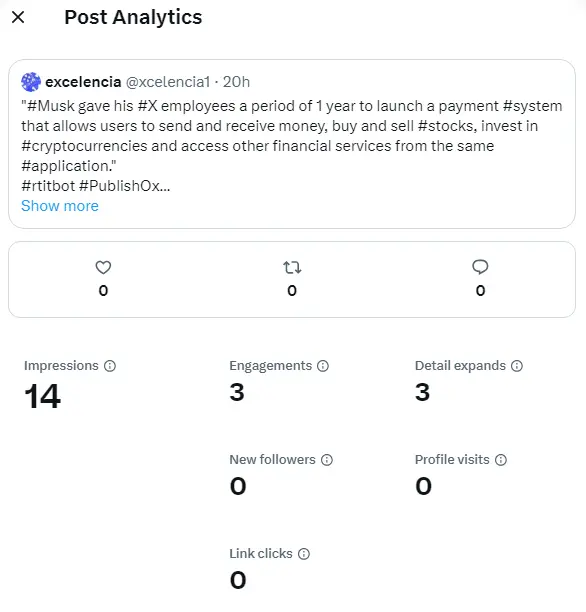Open the Impressions info icon
This screenshot has width=586, height=612.
point(110,366)
